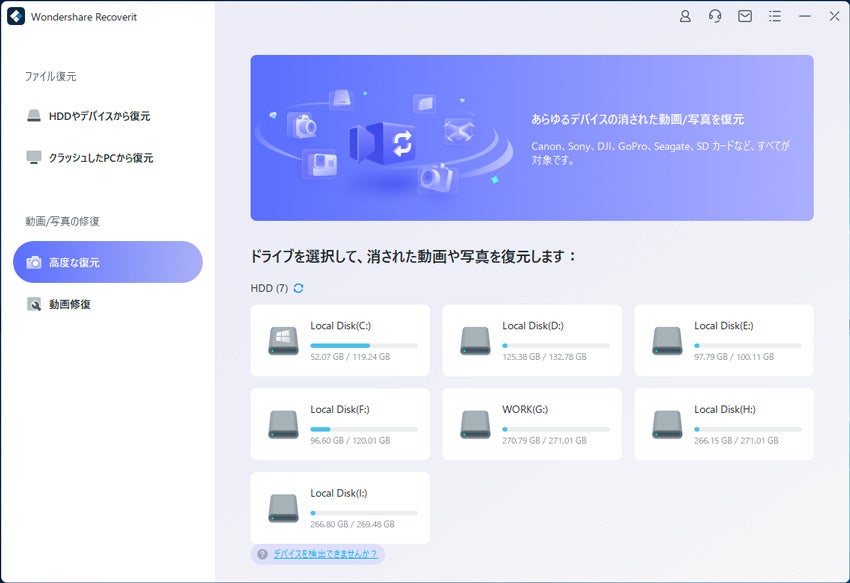Click the 動画/写真の修復 section heading
The width and height of the screenshot is (850, 583).
[62, 221]
